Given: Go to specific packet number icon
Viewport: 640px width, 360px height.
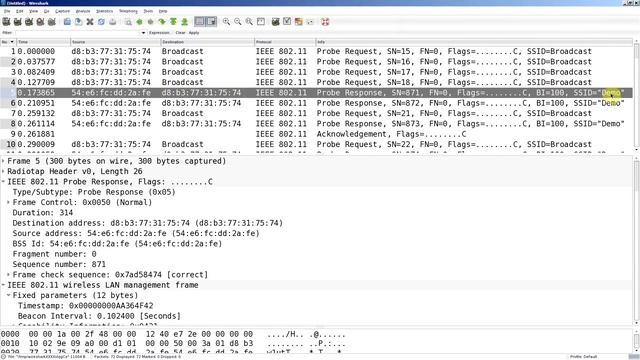Looking at the screenshot, I should [162, 22].
